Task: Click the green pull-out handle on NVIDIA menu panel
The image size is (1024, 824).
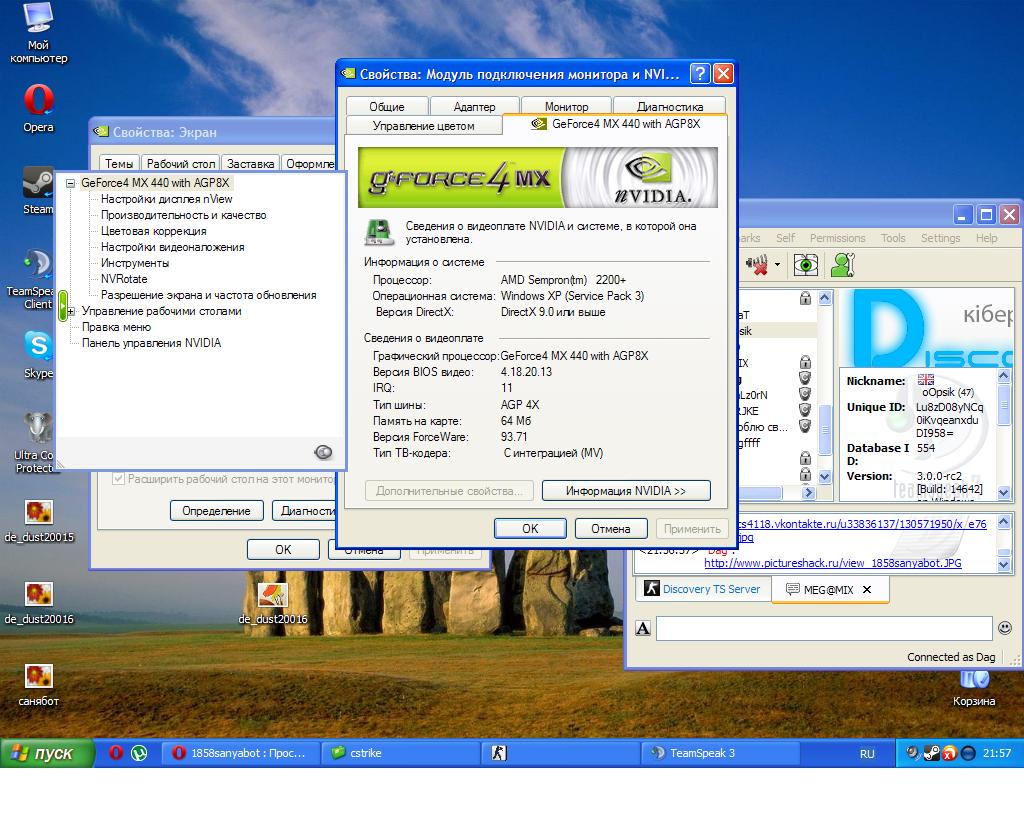Action: (63, 306)
